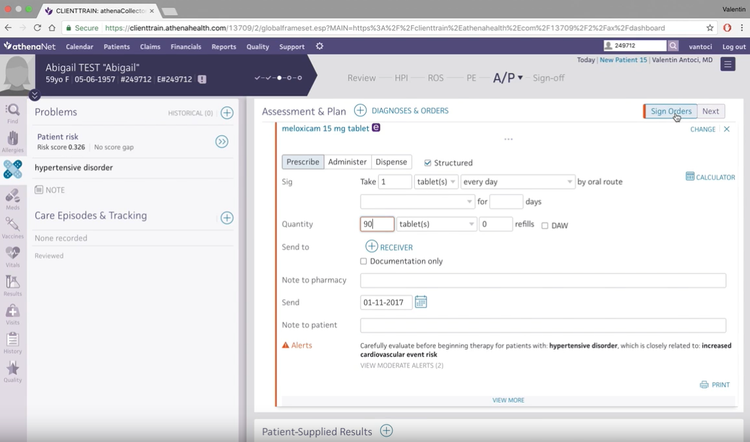Open New Patient 15 encounter link
This screenshot has width=750, height=442.
click(623, 60)
